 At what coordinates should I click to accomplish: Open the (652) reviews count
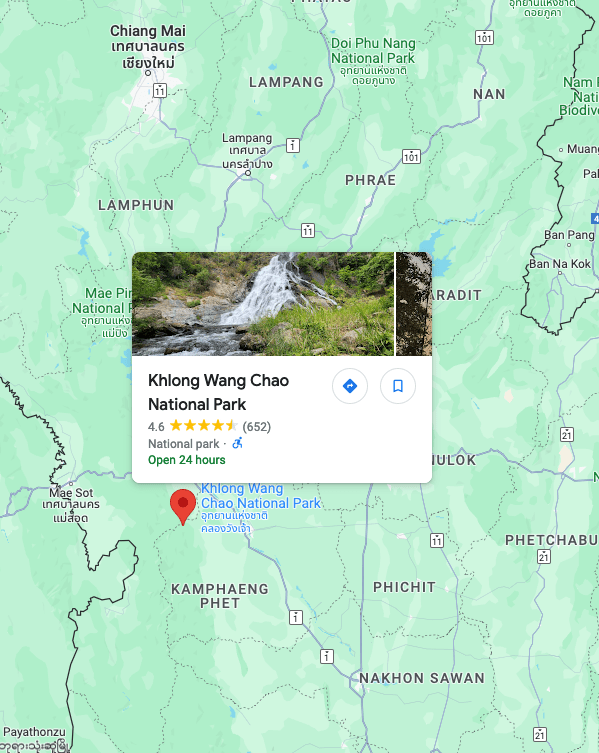(257, 426)
